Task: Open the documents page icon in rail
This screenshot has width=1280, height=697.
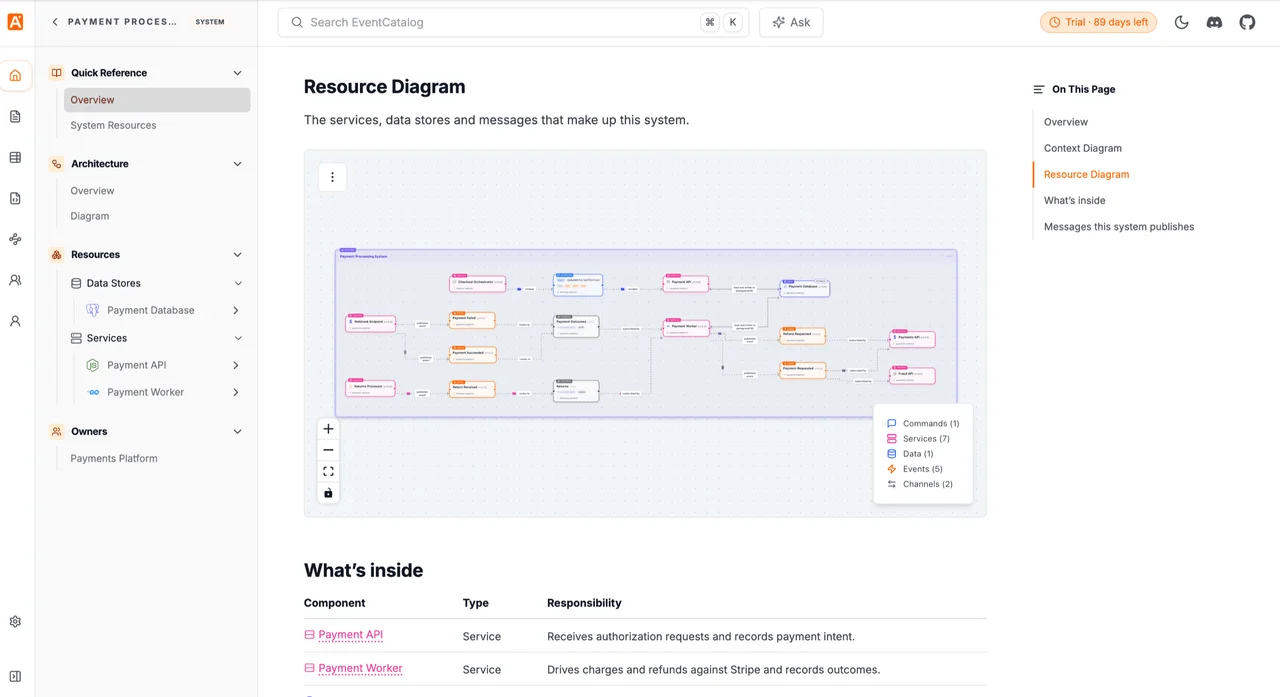Action: pos(15,117)
